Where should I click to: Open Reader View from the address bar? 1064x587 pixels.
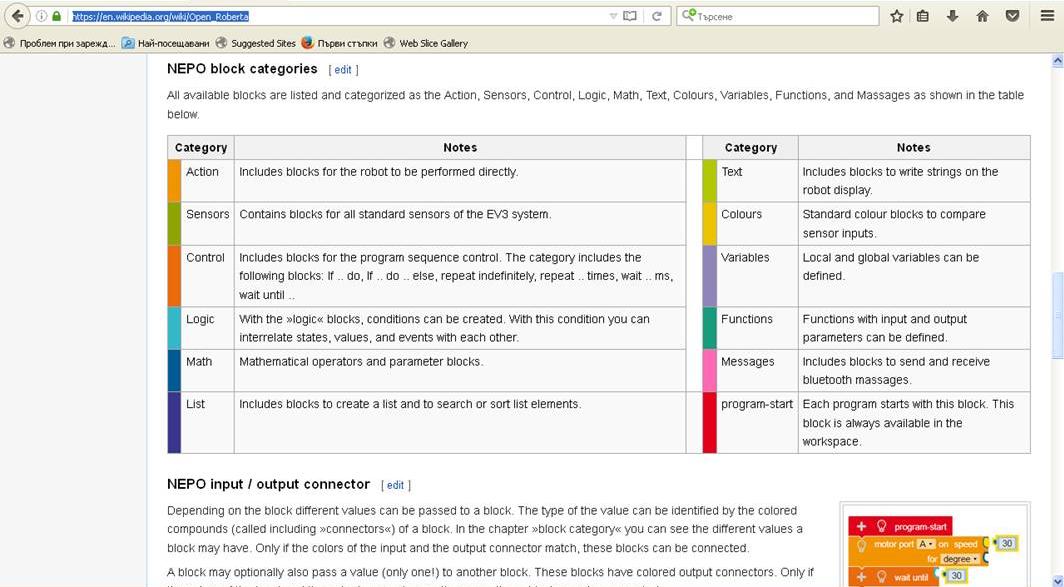tap(628, 16)
